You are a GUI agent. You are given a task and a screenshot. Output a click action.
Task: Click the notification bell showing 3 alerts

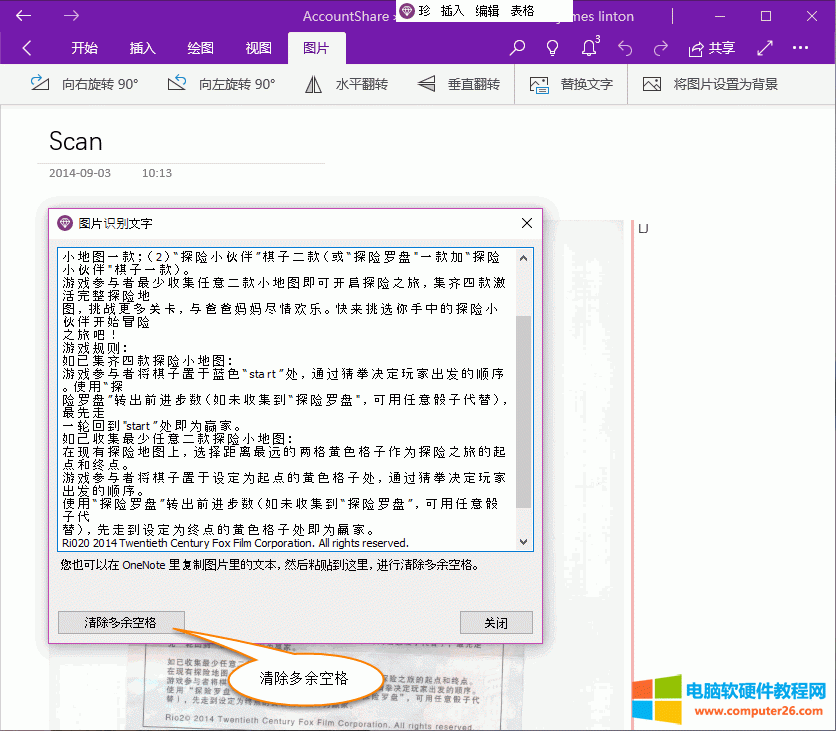pyautogui.click(x=589, y=47)
